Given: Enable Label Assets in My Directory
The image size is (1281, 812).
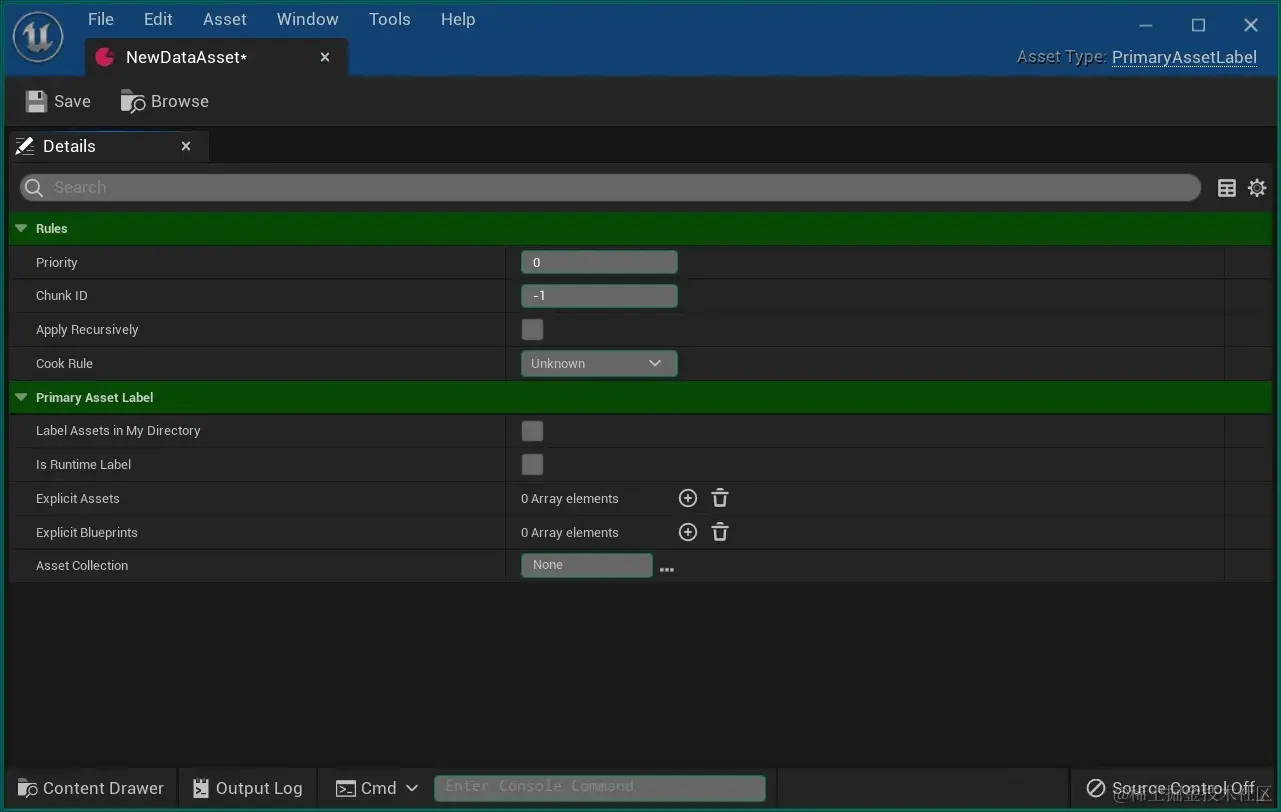Looking at the screenshot, I should (532, 431).
